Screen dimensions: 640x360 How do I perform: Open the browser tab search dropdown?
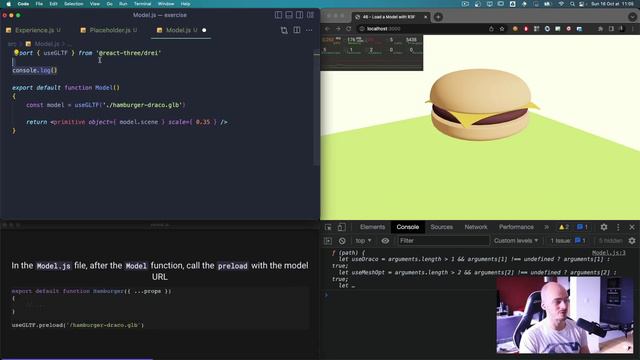[x=632, y=17]
